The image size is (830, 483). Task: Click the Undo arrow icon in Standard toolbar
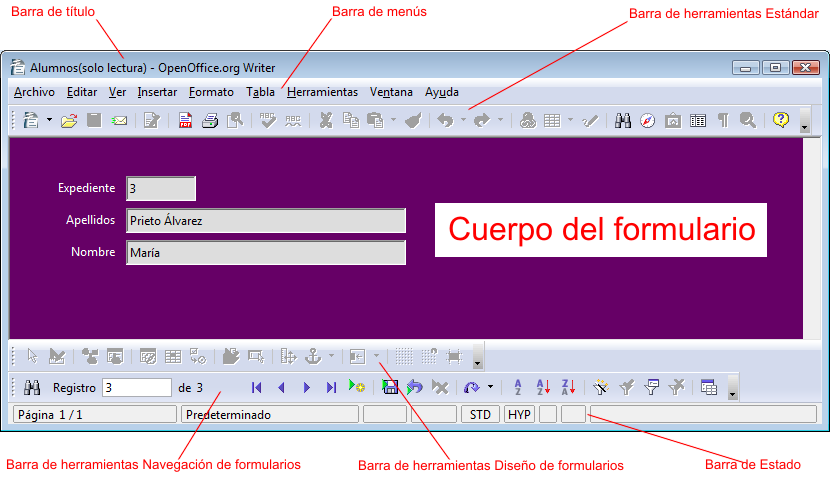pyautogui.click(x=446, y=121)
